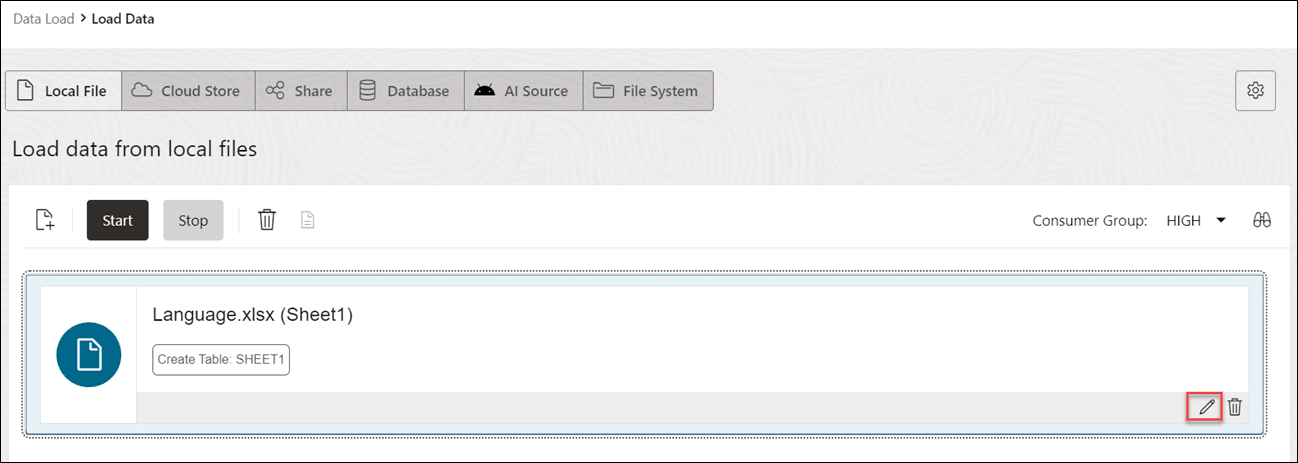Expand the Consumer Group dropdown arrow

pos(1221,220)
